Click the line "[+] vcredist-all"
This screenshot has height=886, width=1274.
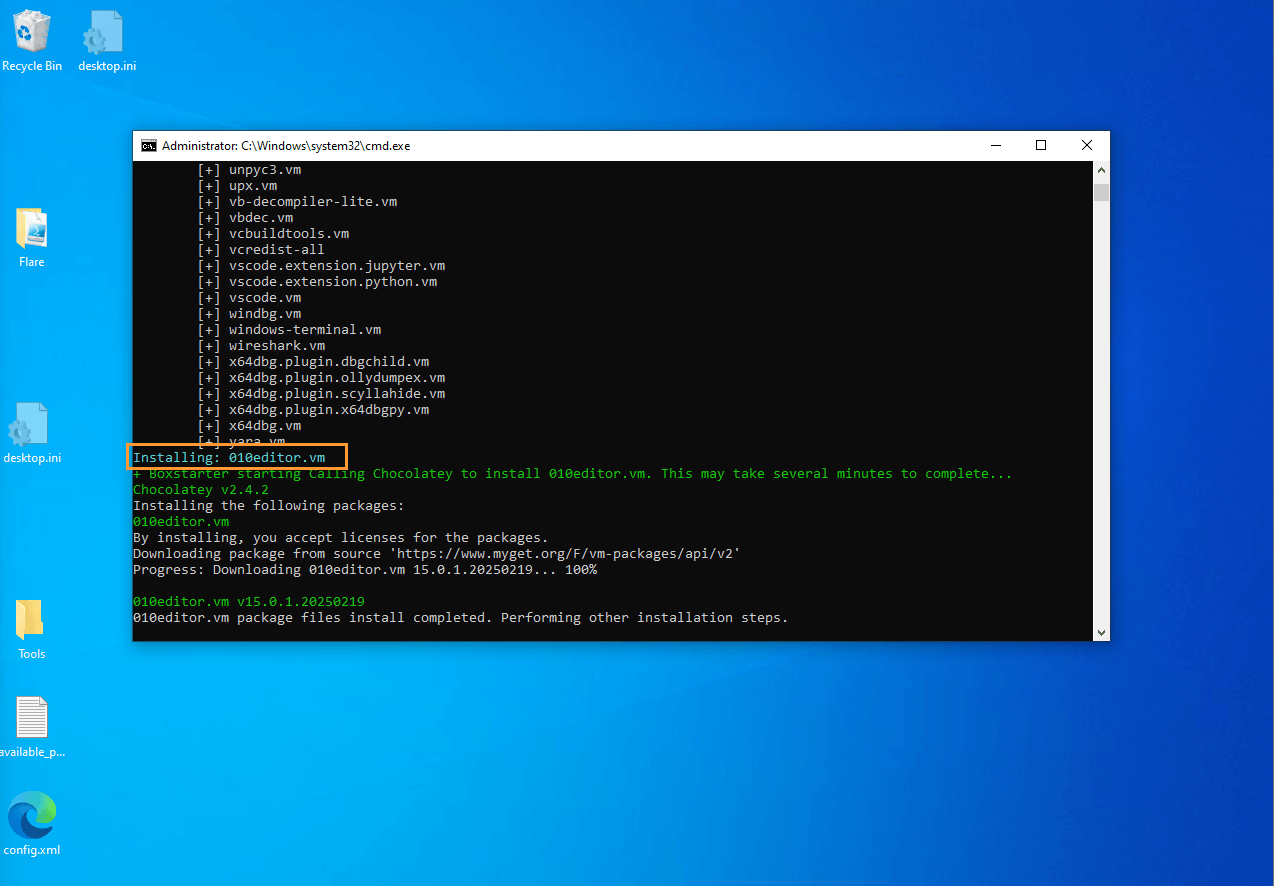click(x=261, y=250)
